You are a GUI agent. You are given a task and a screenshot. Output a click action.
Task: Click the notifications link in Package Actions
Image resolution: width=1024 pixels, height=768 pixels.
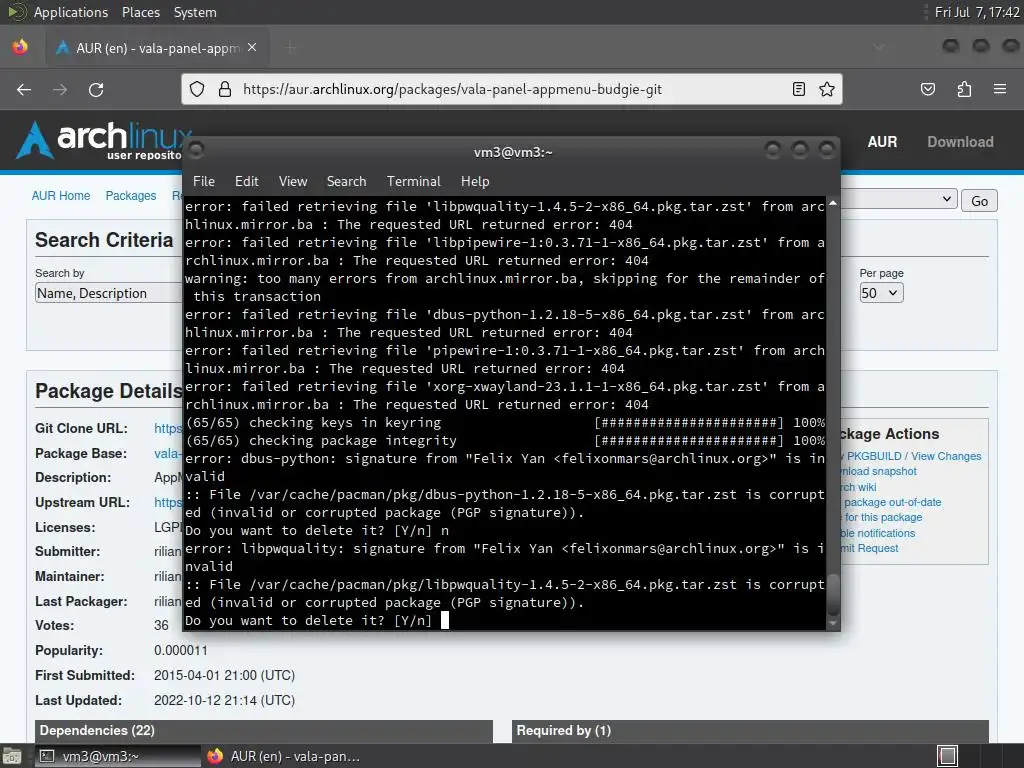(x=878, y=533)
